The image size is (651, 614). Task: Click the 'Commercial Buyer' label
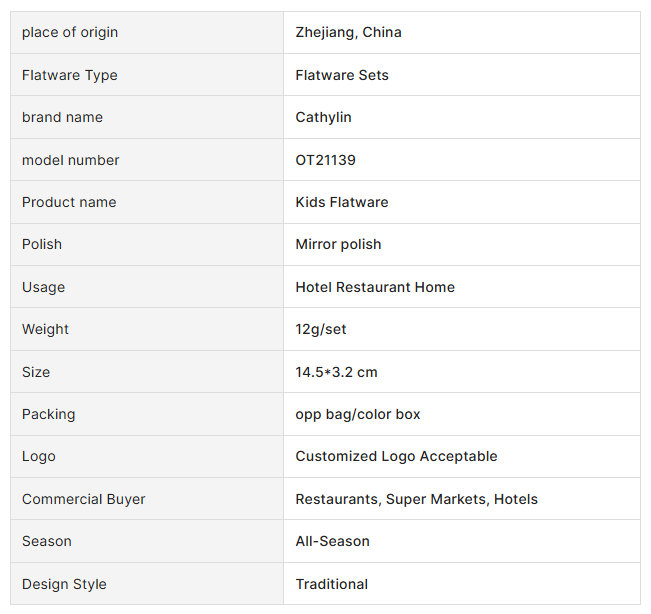point(84,499)
